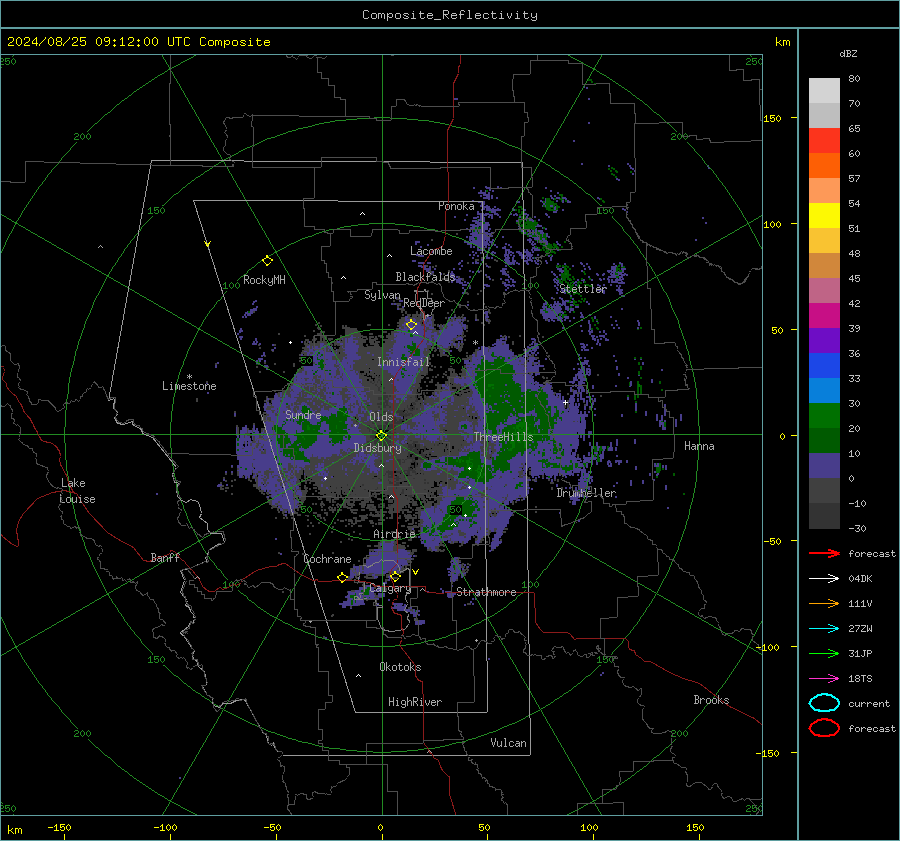Click the Strathmore label
The height and width of the screenshot is (841, 900).
(x=486, y=592)
